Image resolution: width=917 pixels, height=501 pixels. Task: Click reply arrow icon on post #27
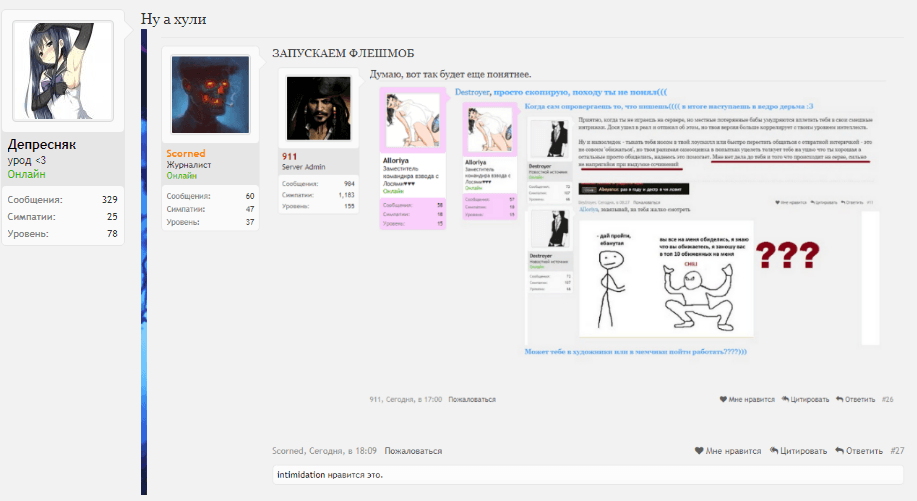pos(839,451)
